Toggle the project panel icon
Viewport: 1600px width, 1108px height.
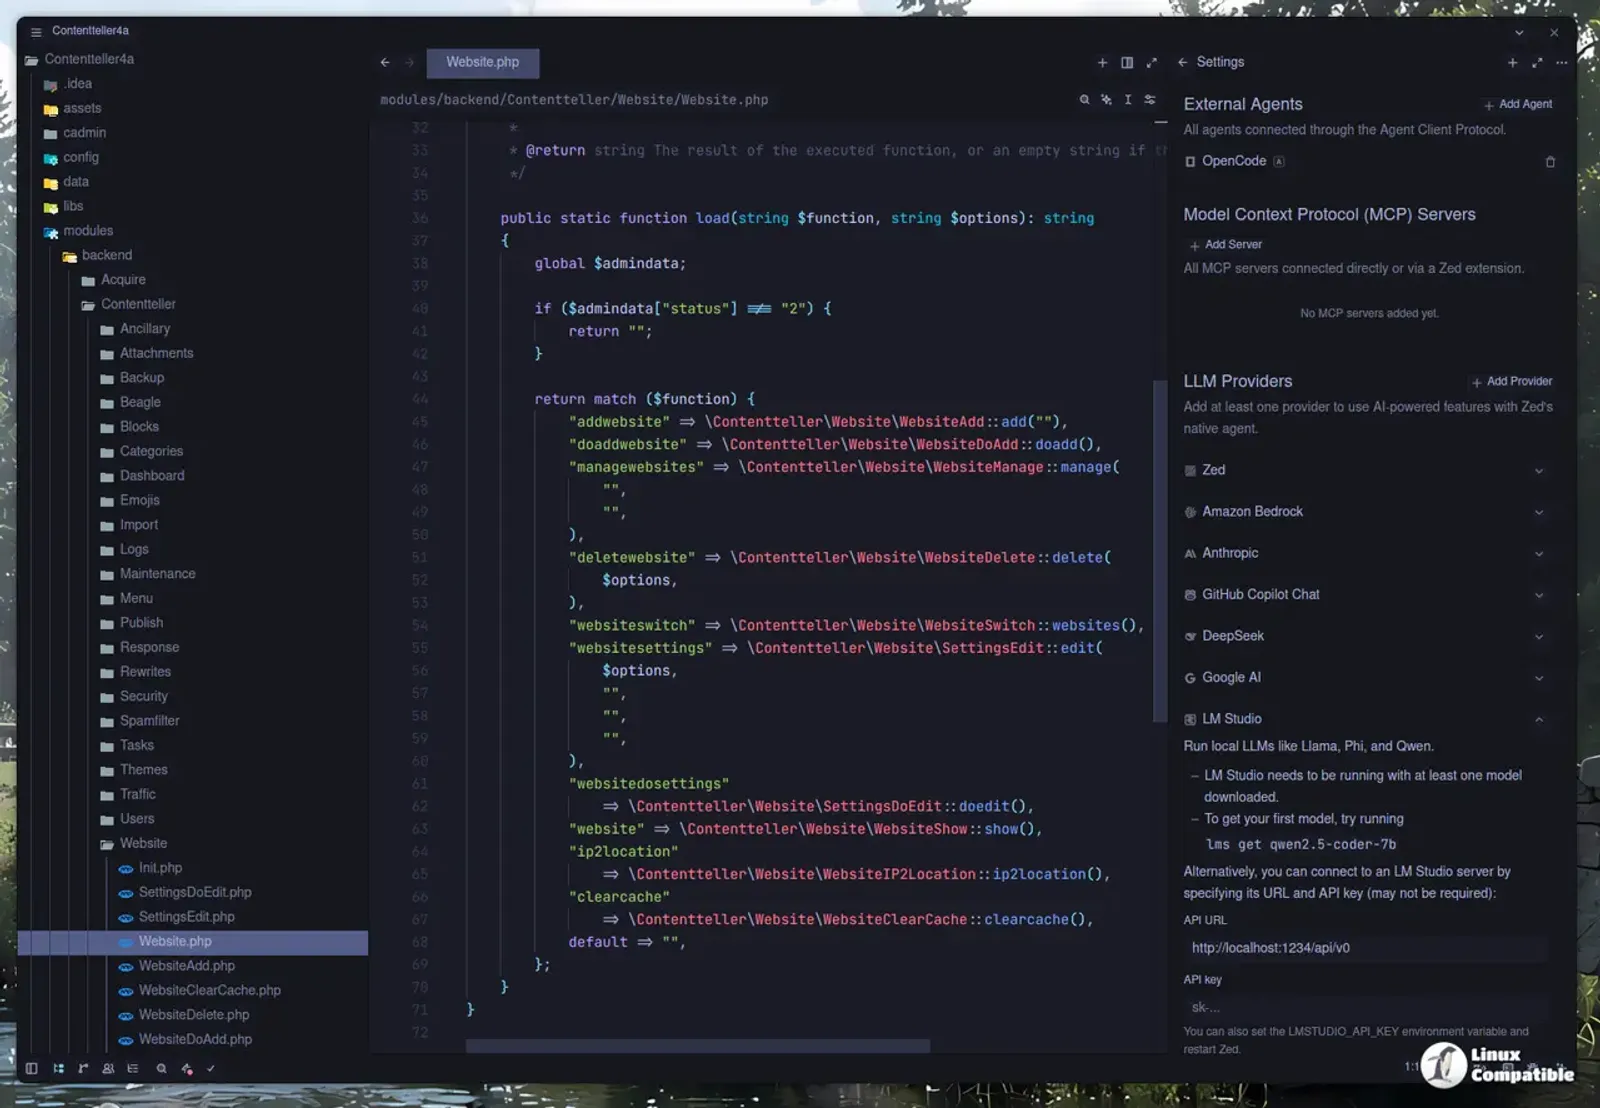pyautogui.click(x=58, y=1068)
